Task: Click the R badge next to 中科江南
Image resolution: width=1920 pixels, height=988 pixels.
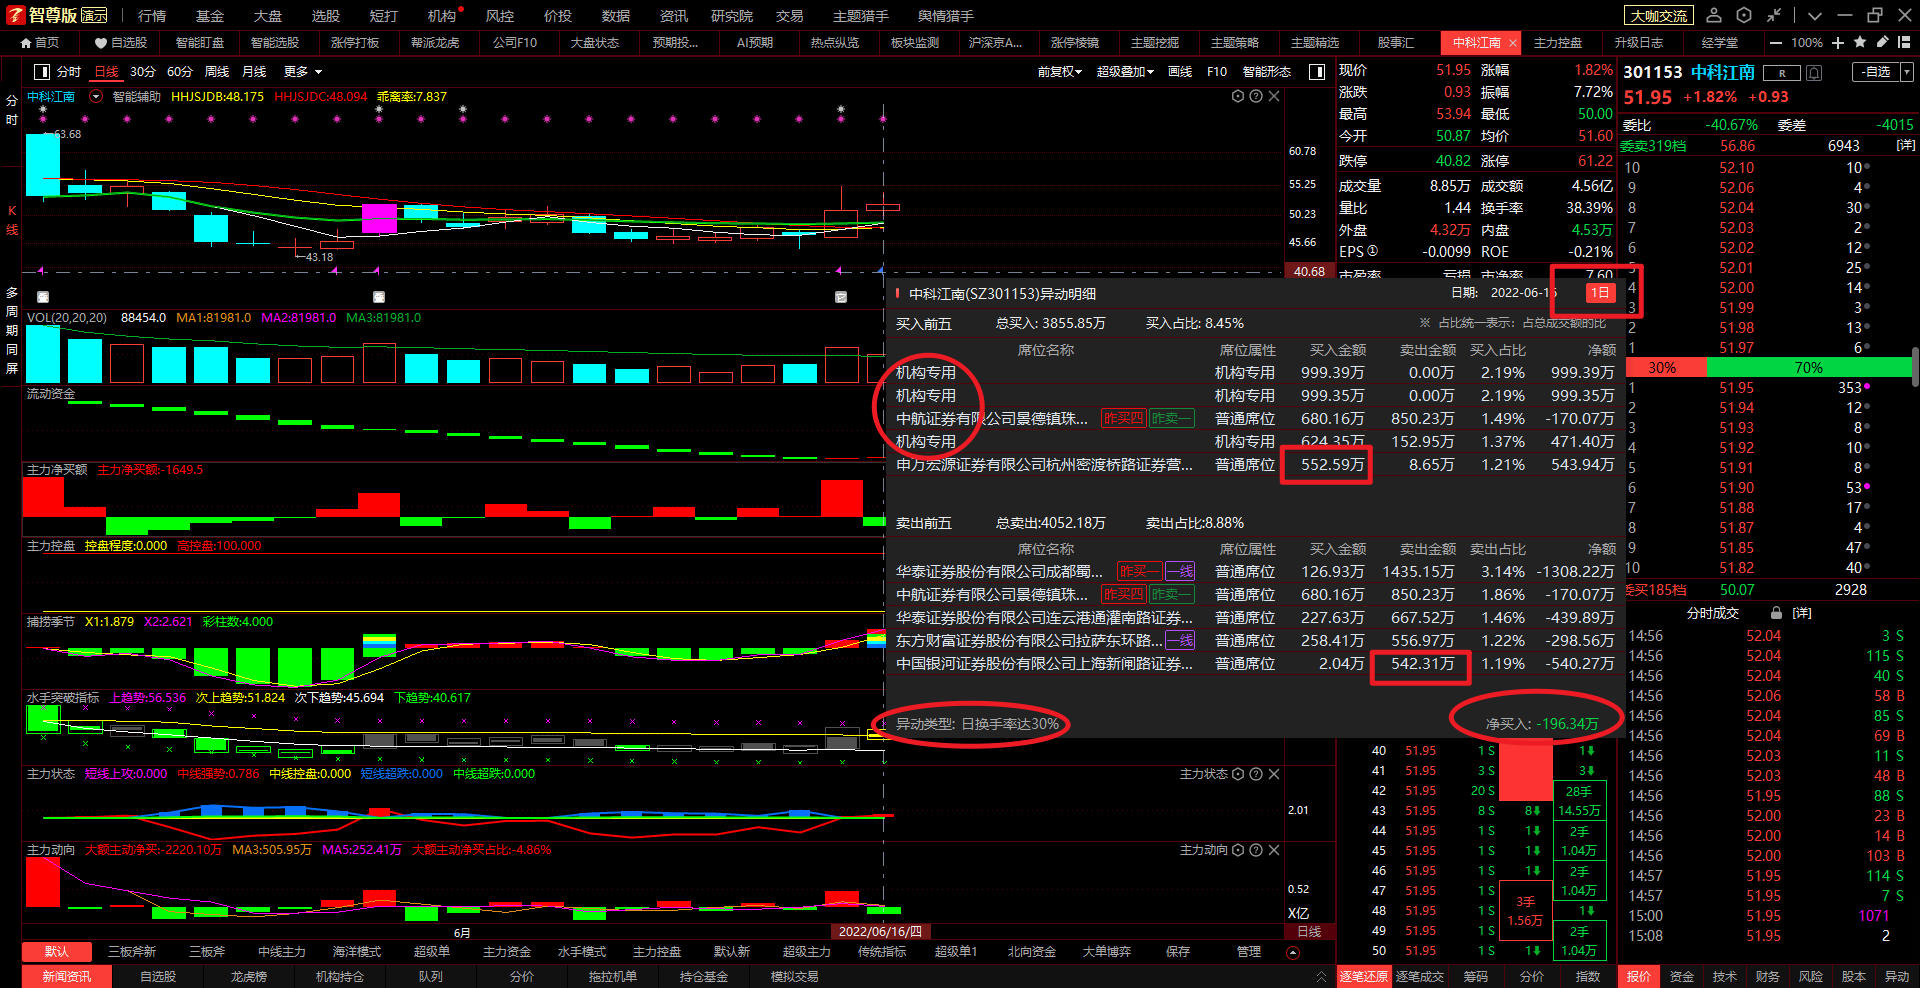Action: [x=1781, y=73]
